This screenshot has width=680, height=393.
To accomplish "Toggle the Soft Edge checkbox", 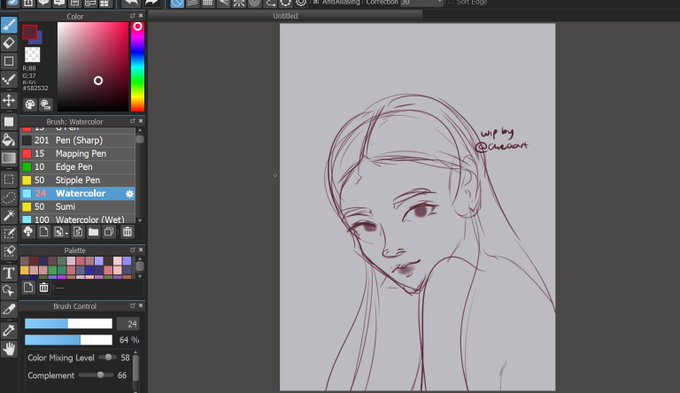I will click(x=450, y=3).
